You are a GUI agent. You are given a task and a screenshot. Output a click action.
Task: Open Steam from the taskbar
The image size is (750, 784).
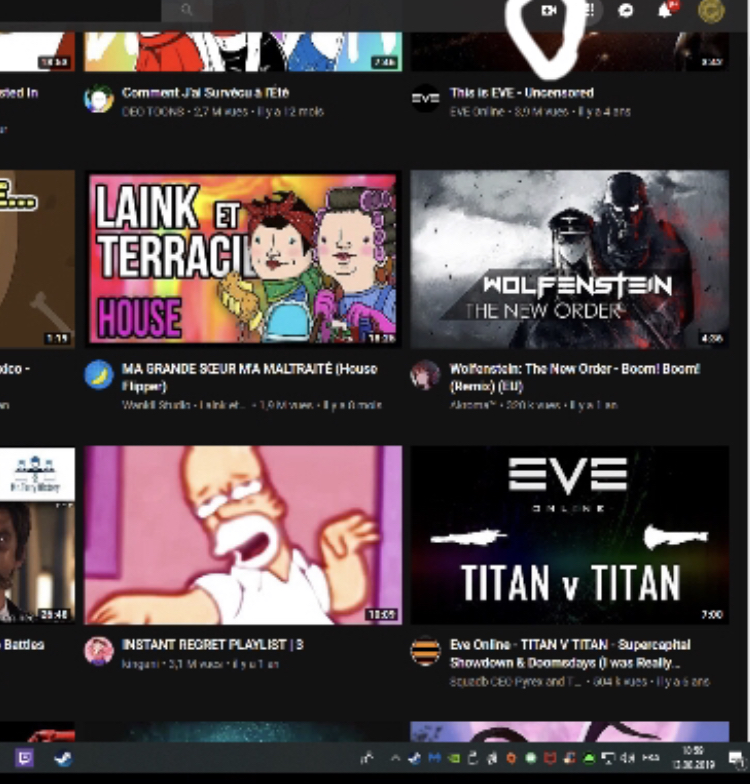coord(63,758)
